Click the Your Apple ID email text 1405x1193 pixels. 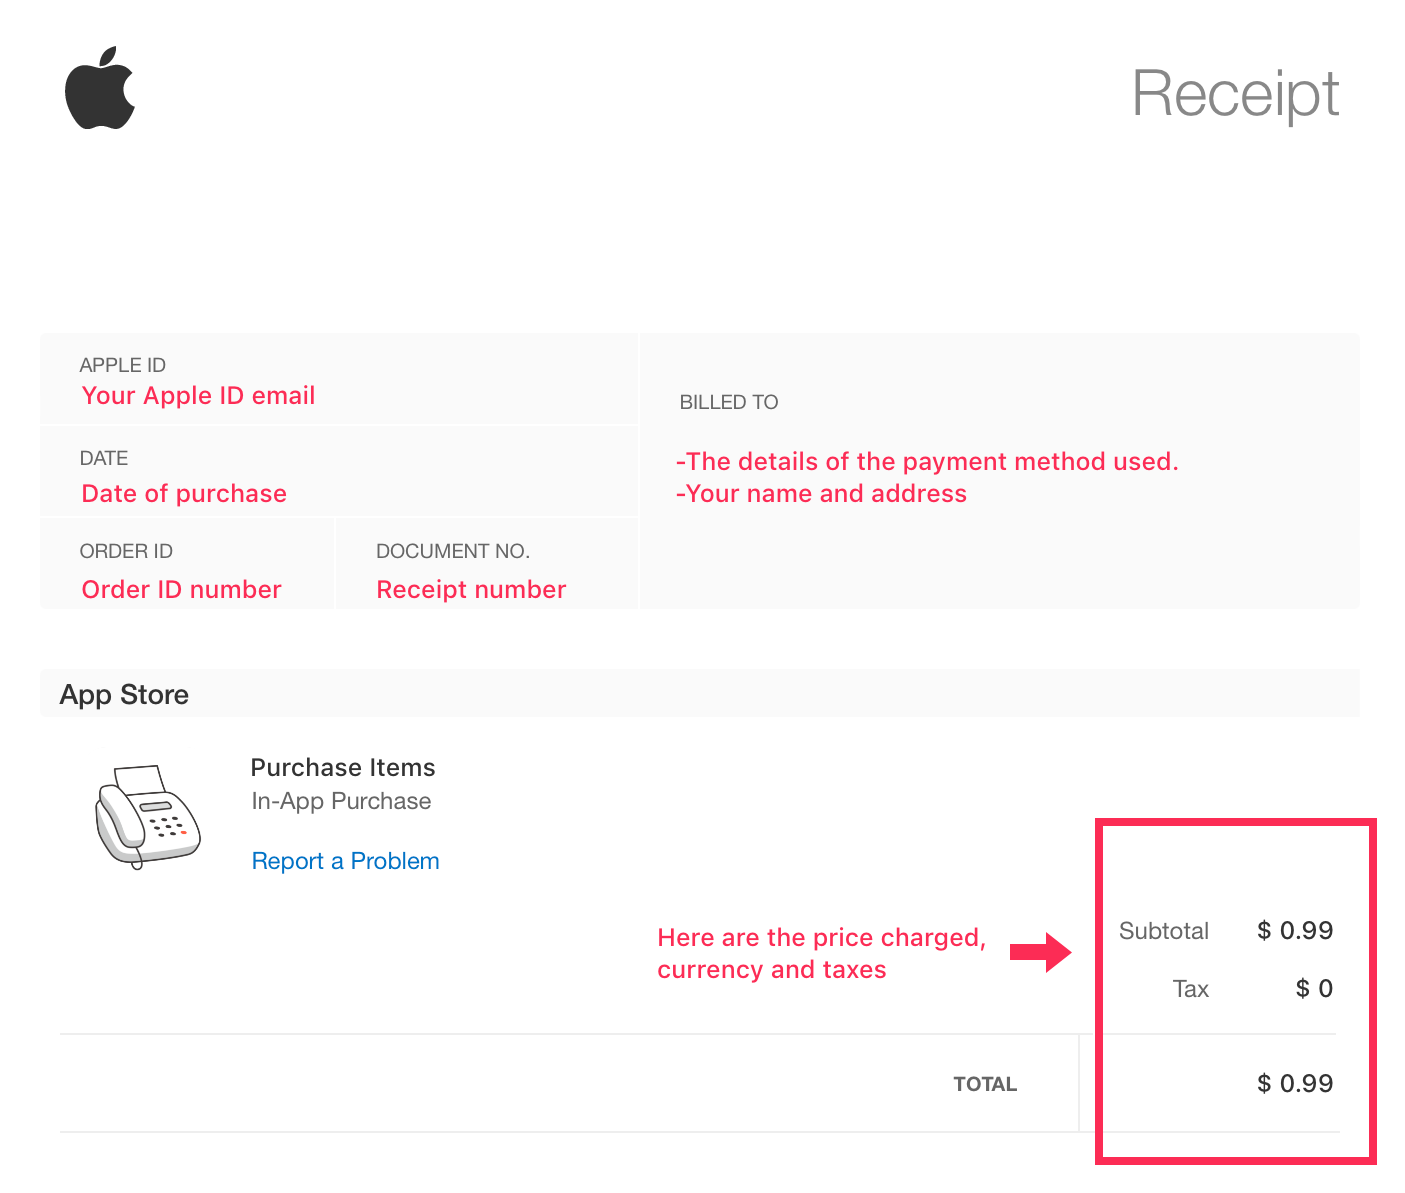tap(198, 396)
